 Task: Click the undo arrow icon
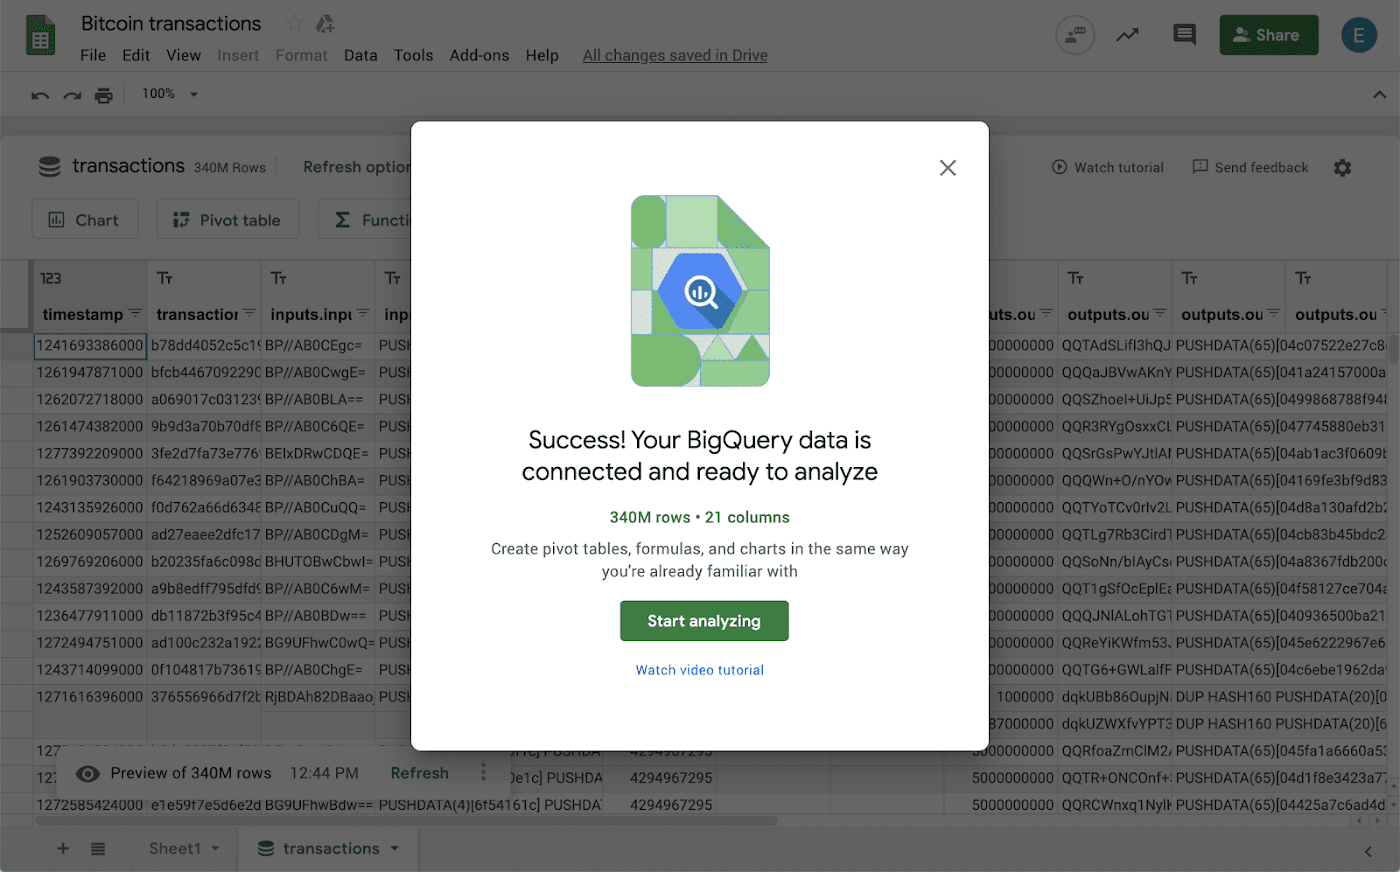pos(40,95)
